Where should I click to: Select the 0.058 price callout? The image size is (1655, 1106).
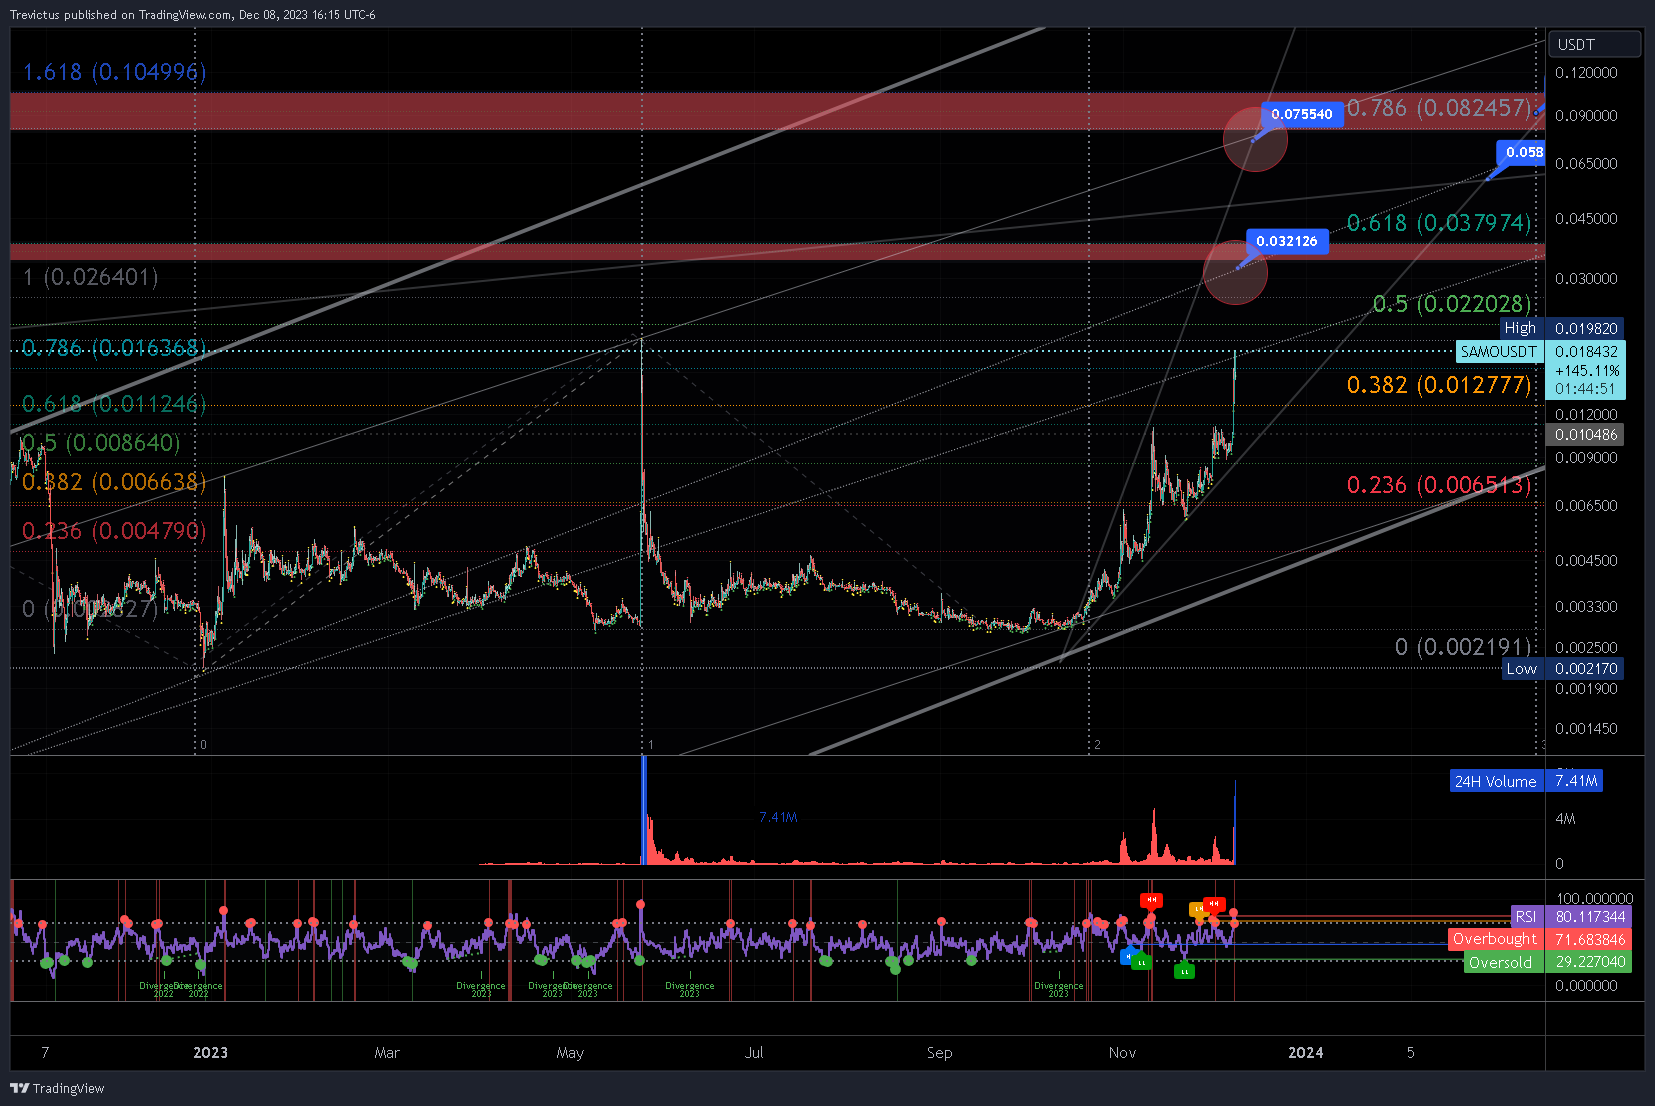point(1523,152)
